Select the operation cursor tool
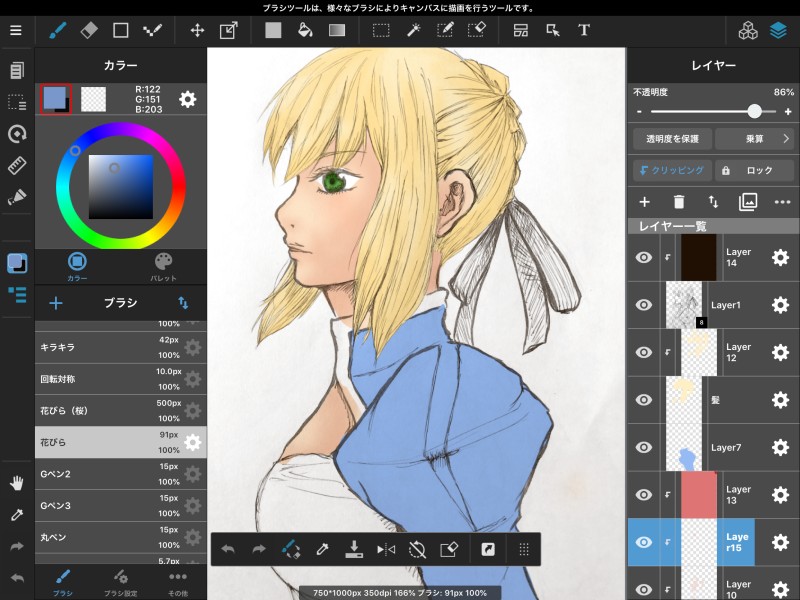This screenshot has height=600, width=800. click(x=553, y=31)
